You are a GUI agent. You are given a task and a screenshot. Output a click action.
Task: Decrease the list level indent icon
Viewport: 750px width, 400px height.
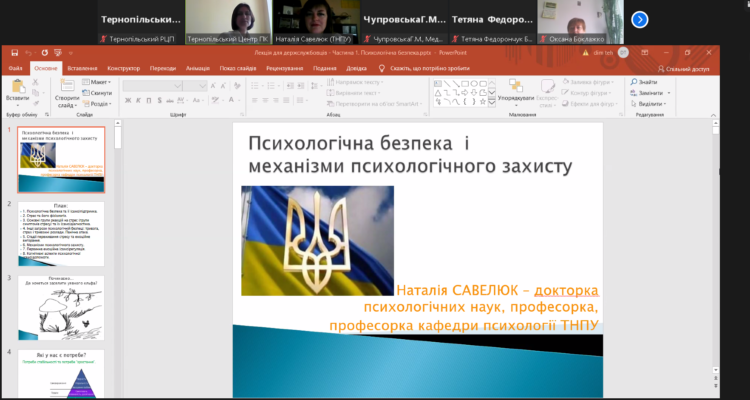point(290,86)
